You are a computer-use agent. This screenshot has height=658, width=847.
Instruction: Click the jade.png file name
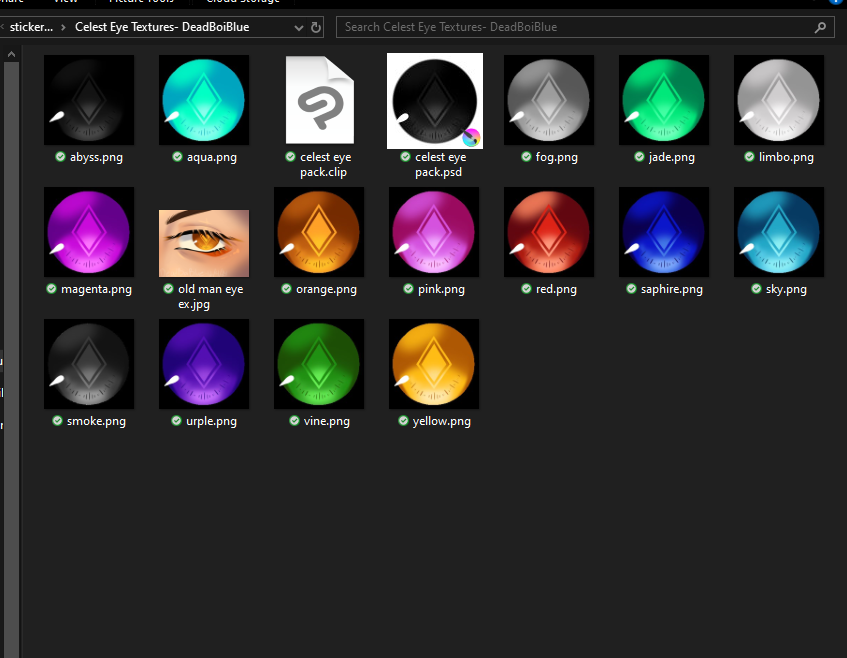(x=671, y=157)
